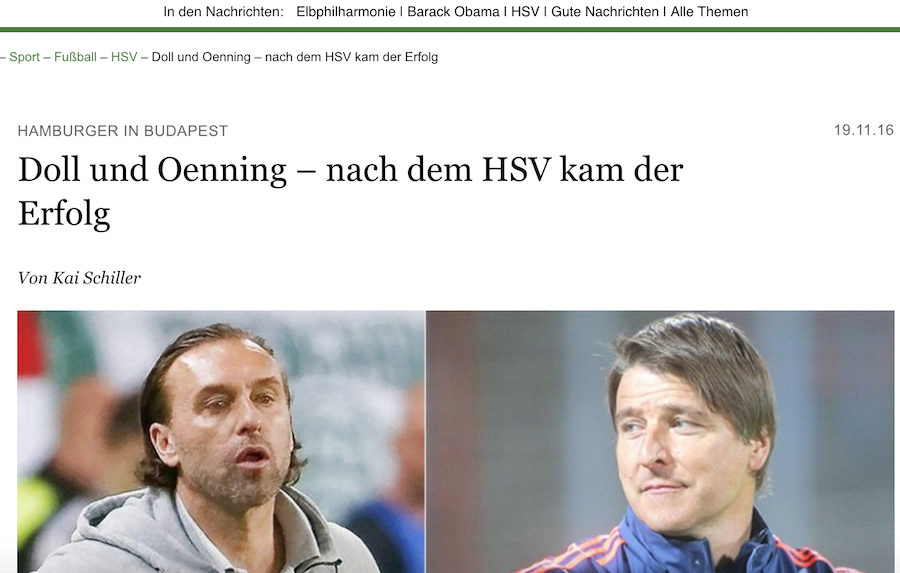Click the article date 19.11.16
This screenshot has height=573, width=900.
coord(864,130)
